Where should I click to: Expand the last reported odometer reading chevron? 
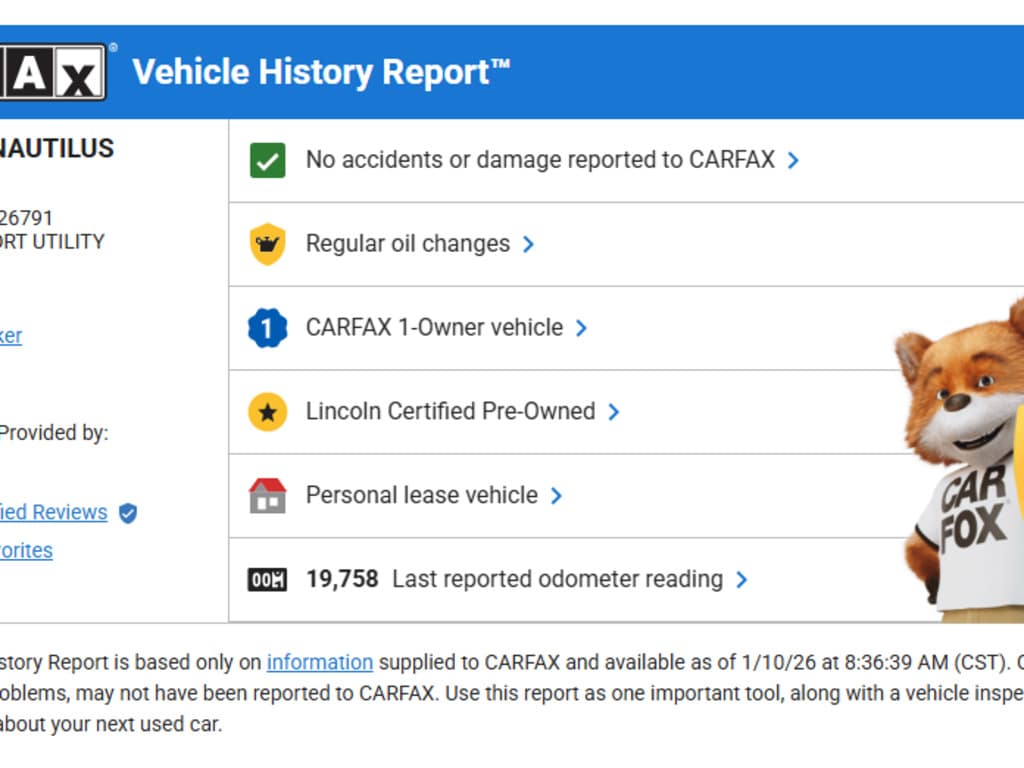[741, 579]
